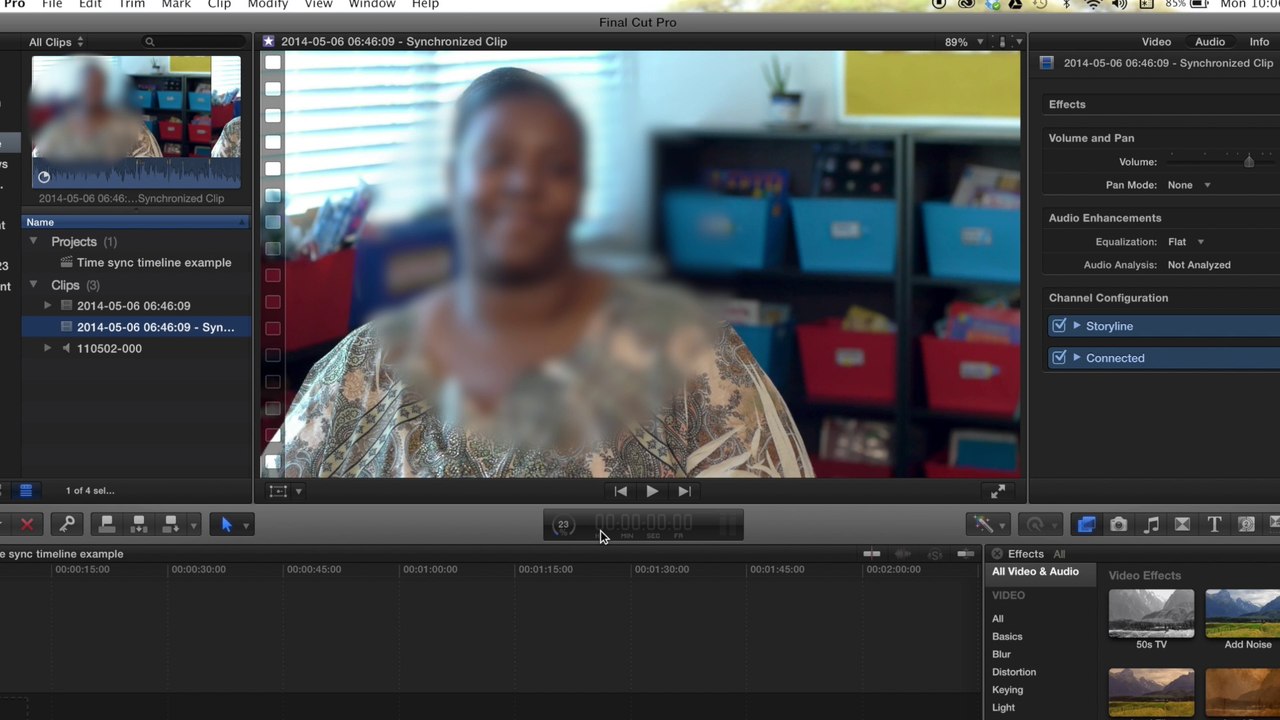Open the Modify menu
Screen dimensions: 1280x720
[x=268, y=4]
